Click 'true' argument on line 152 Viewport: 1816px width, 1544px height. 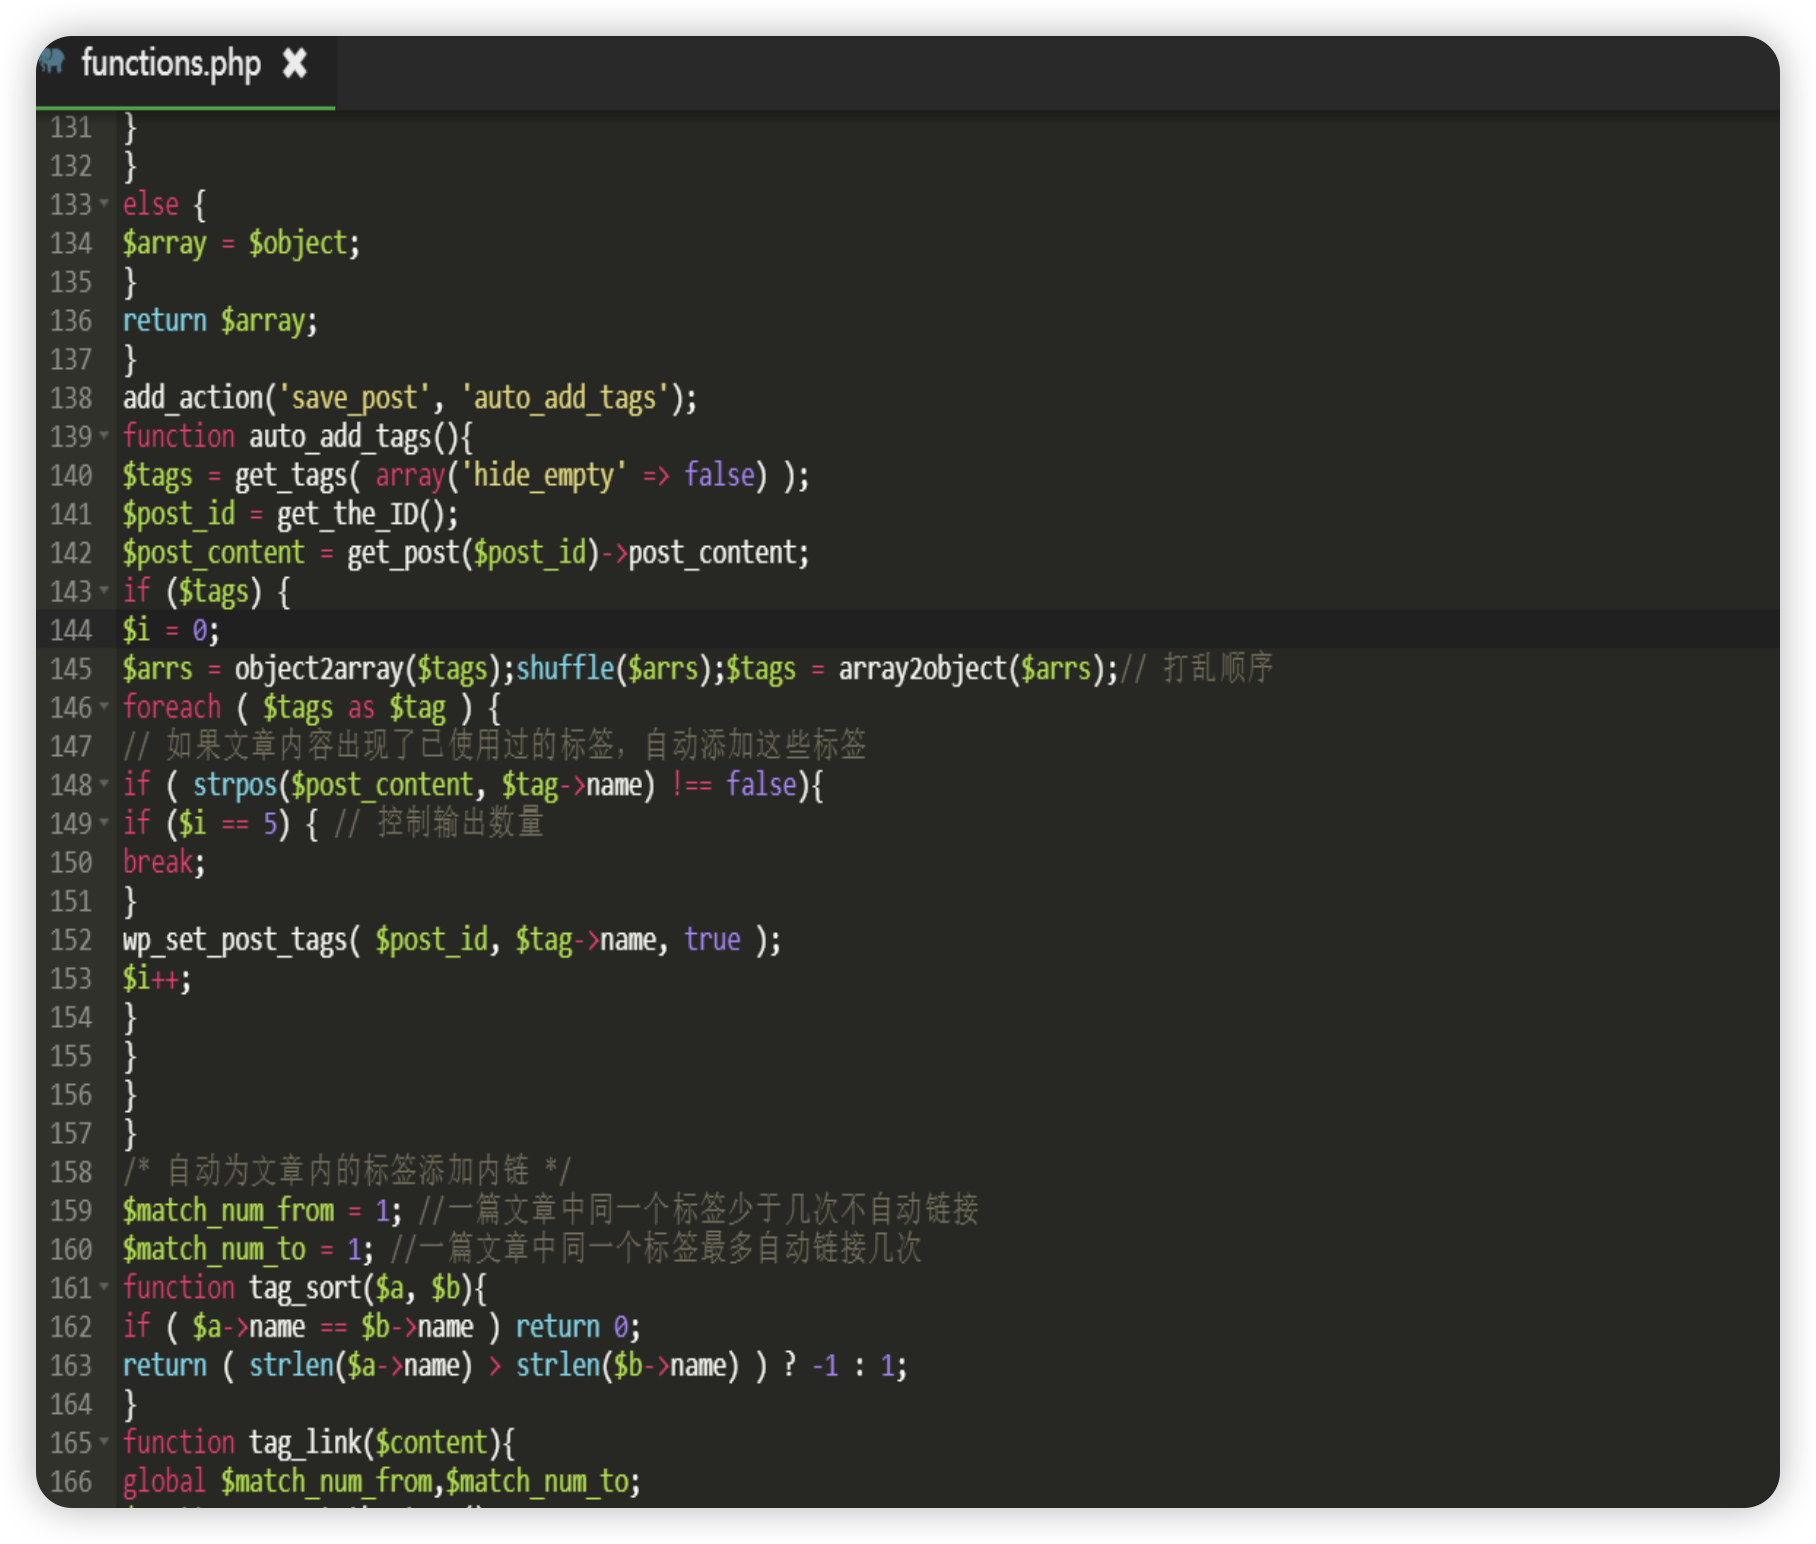click(x=713, y=940)
